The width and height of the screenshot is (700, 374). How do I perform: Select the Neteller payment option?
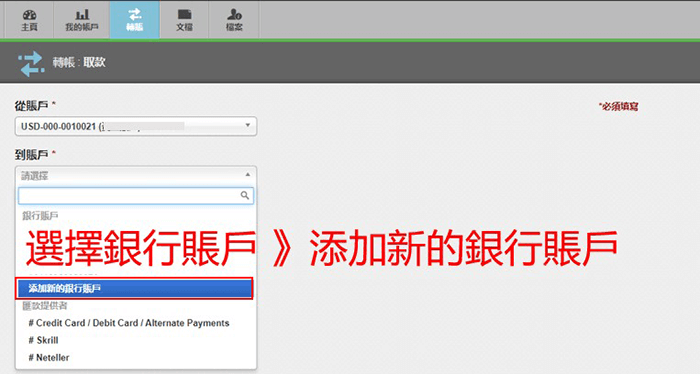[49, 357]
